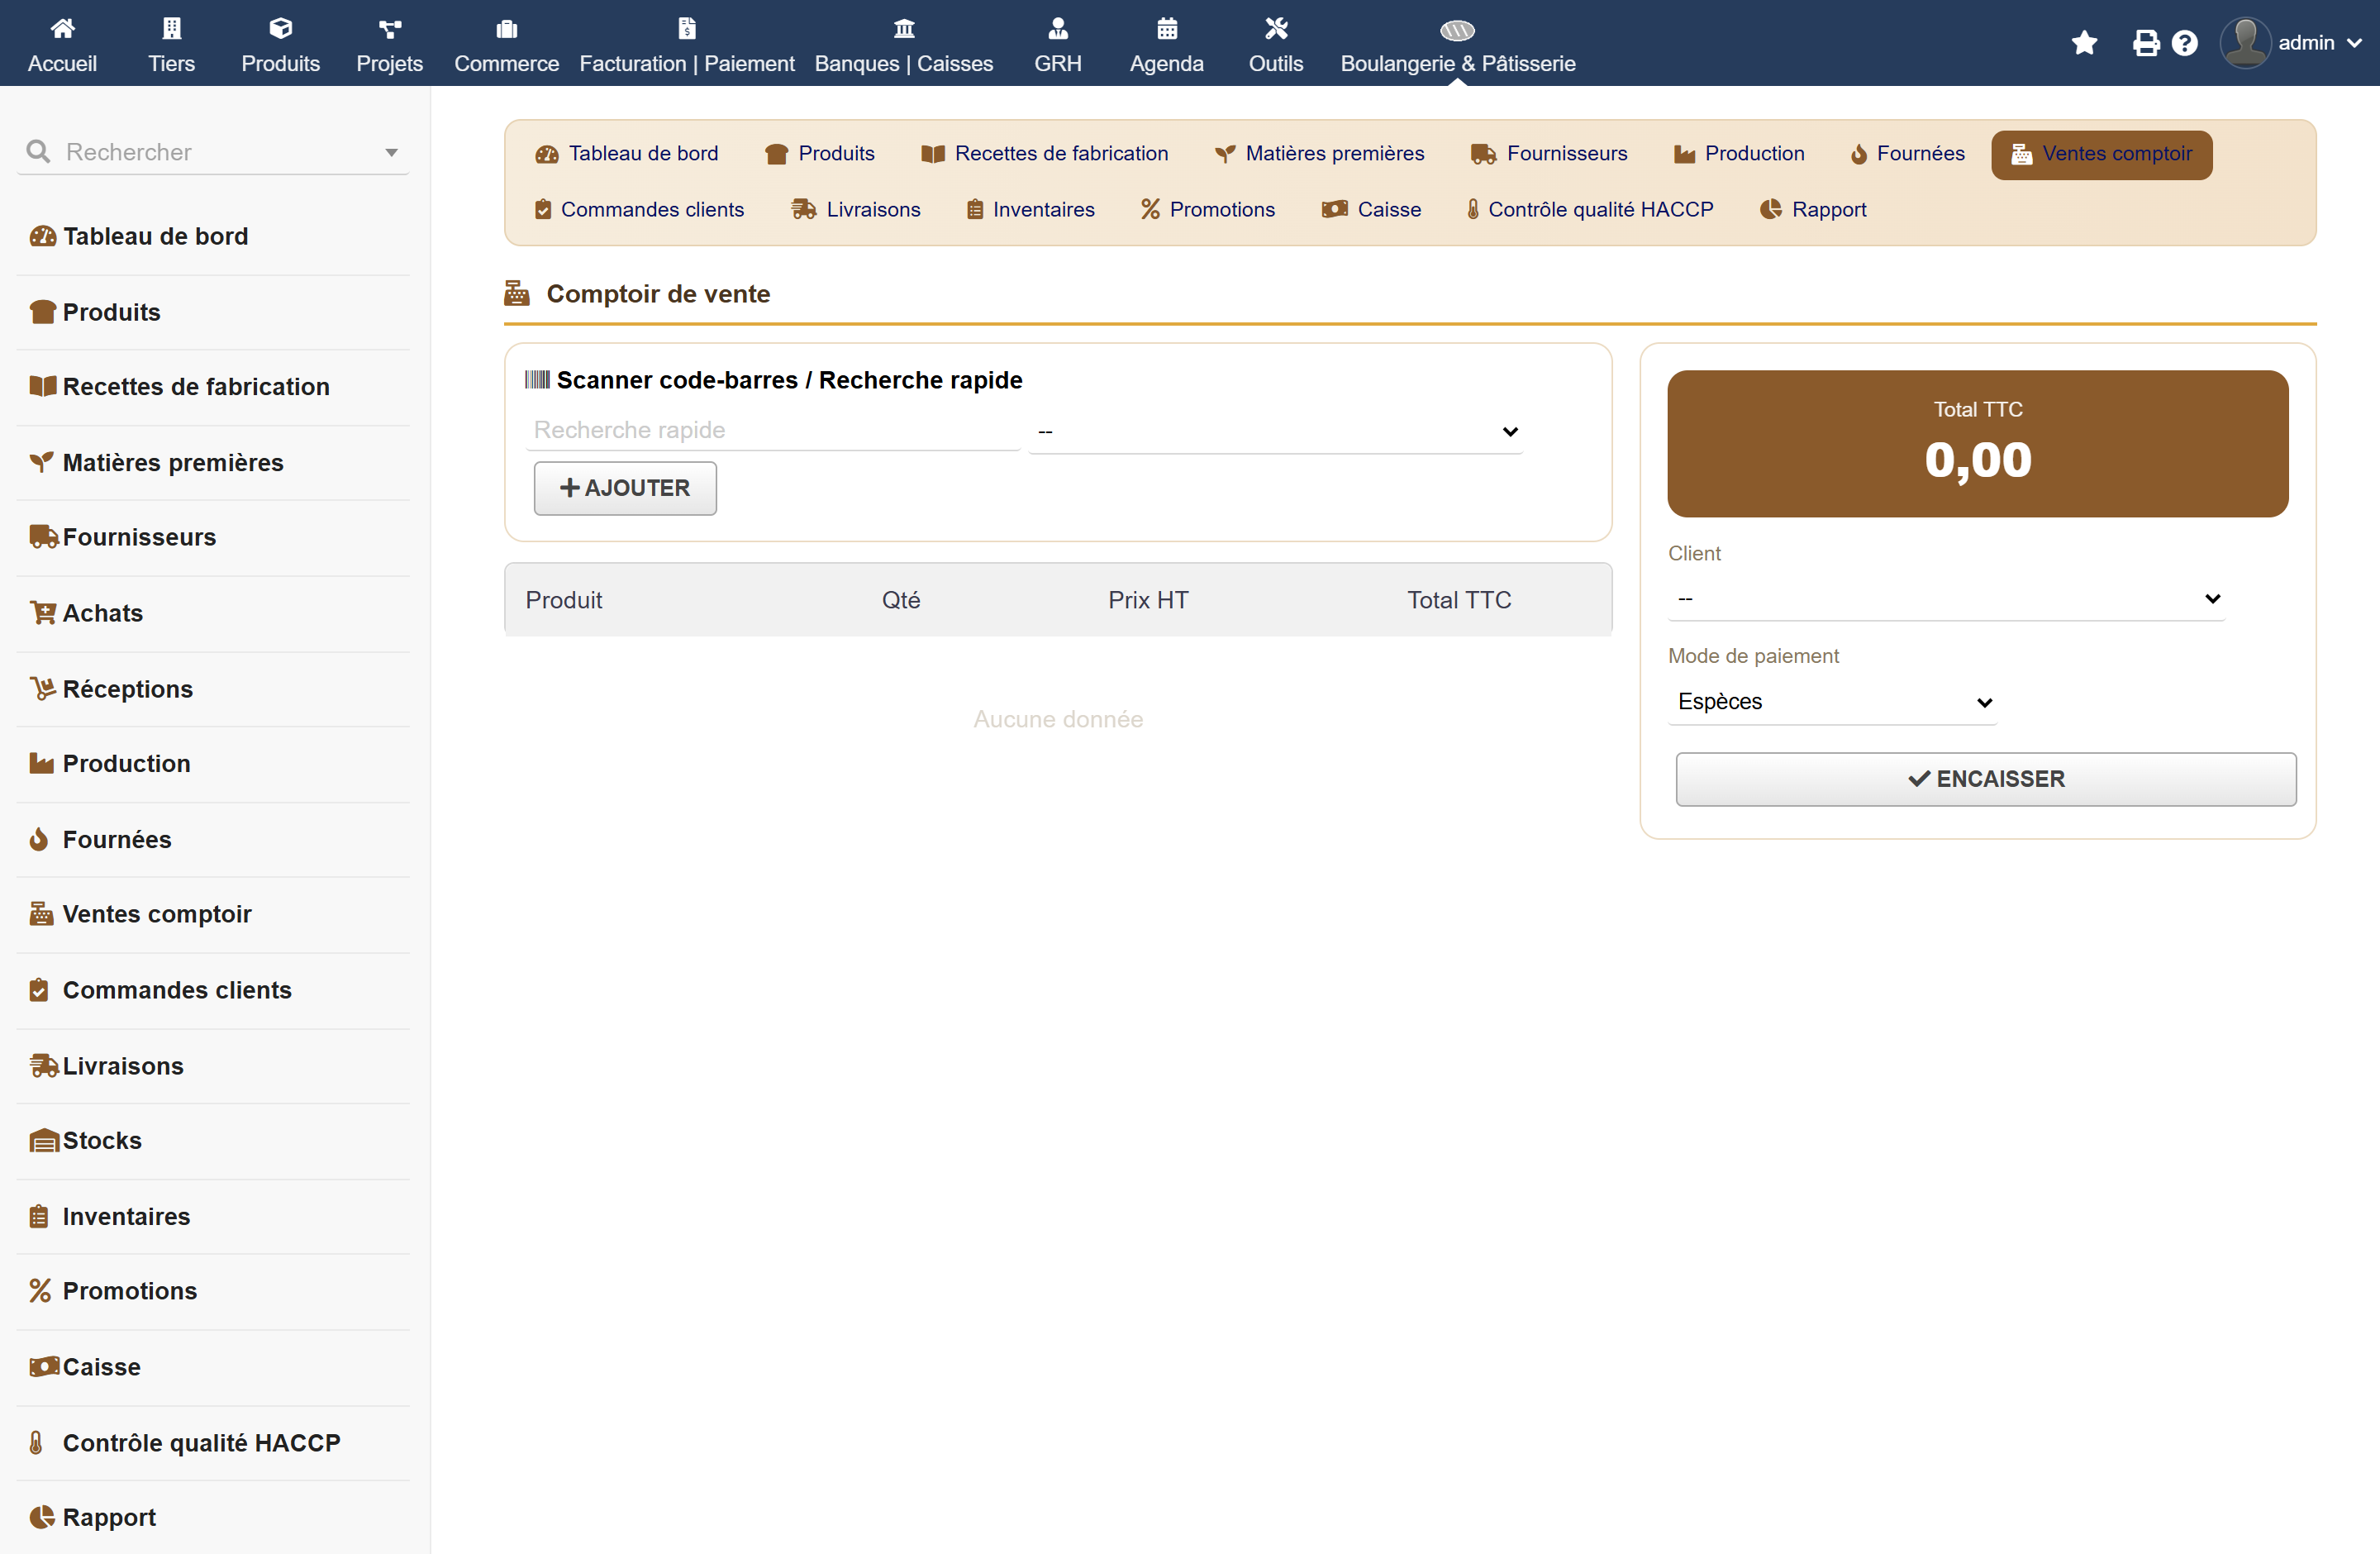The height and width of the screenshot is (1554, 2380).
Task: Open the Facturation invoice icon
Action: point(686,28)
